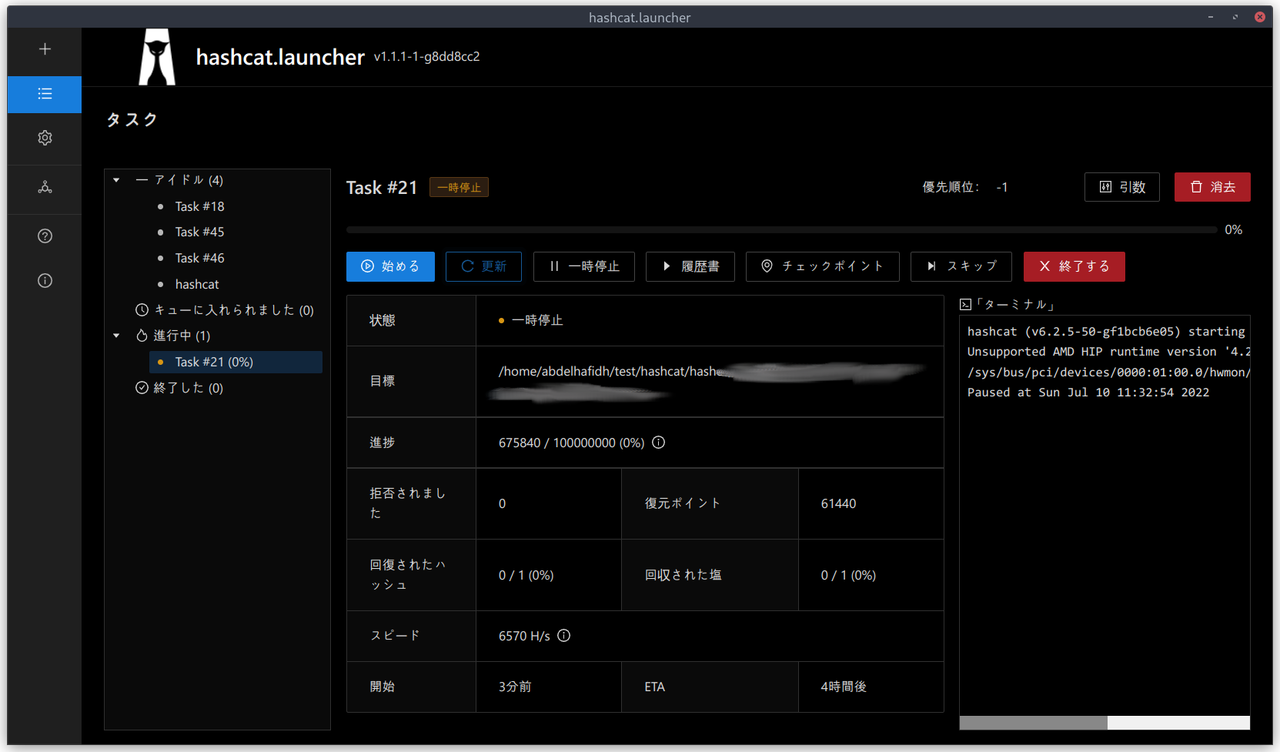Open the new task plus icon

(x=45, y=49)
